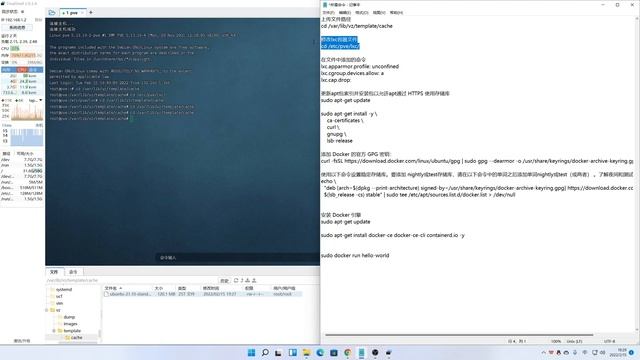Click the system info button in FinalShell sidebar
The width and height of the screenshot is (640, 360).
point(17,27)
